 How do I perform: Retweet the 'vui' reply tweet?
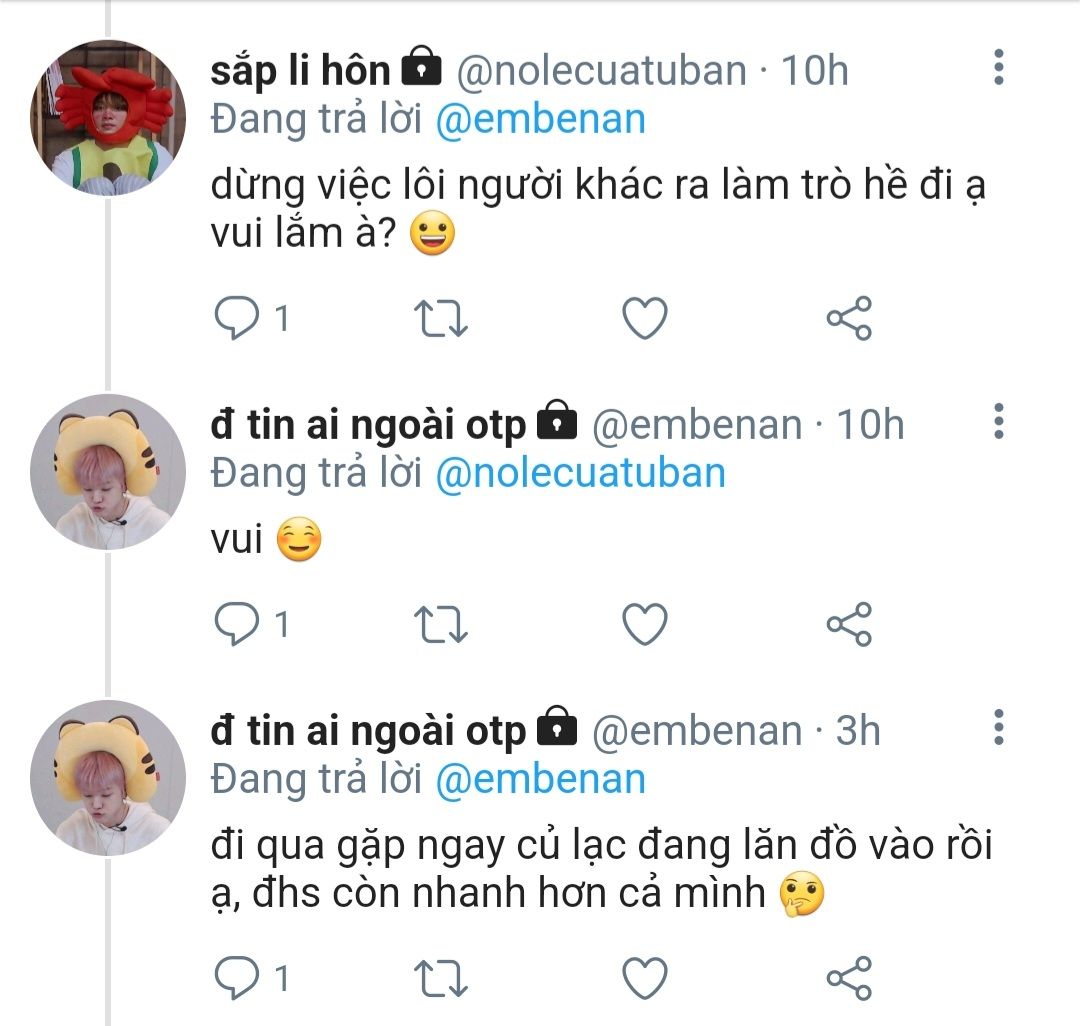tap(441, 625)
